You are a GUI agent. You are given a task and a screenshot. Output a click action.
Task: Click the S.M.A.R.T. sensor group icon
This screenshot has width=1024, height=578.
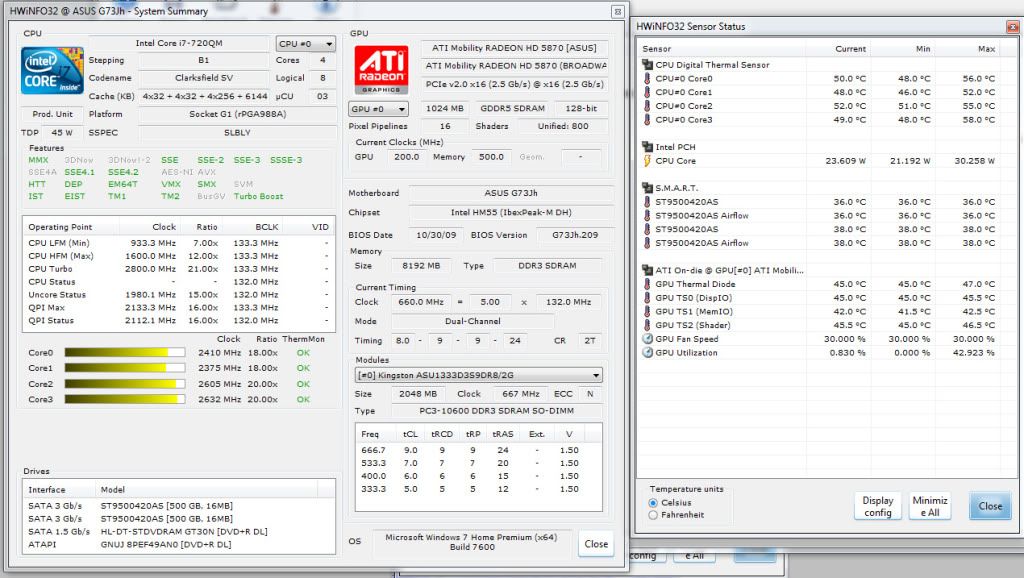[647, 188]
